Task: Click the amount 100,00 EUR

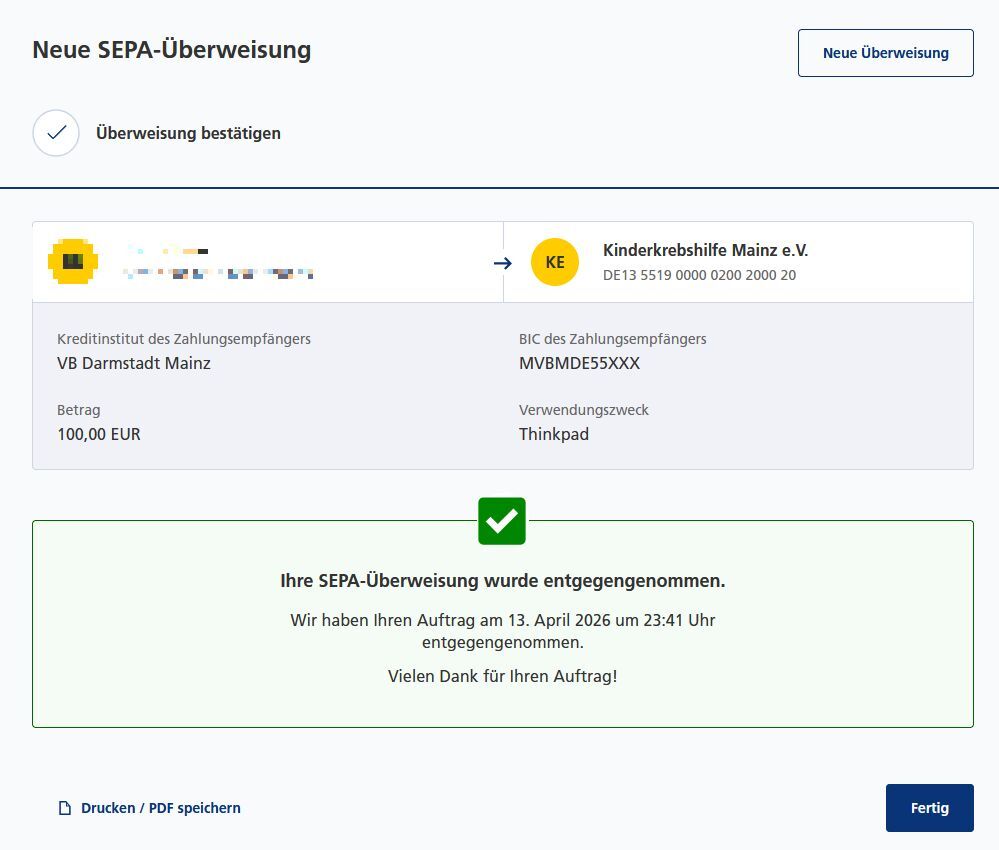Action: [x=99, y=434]
